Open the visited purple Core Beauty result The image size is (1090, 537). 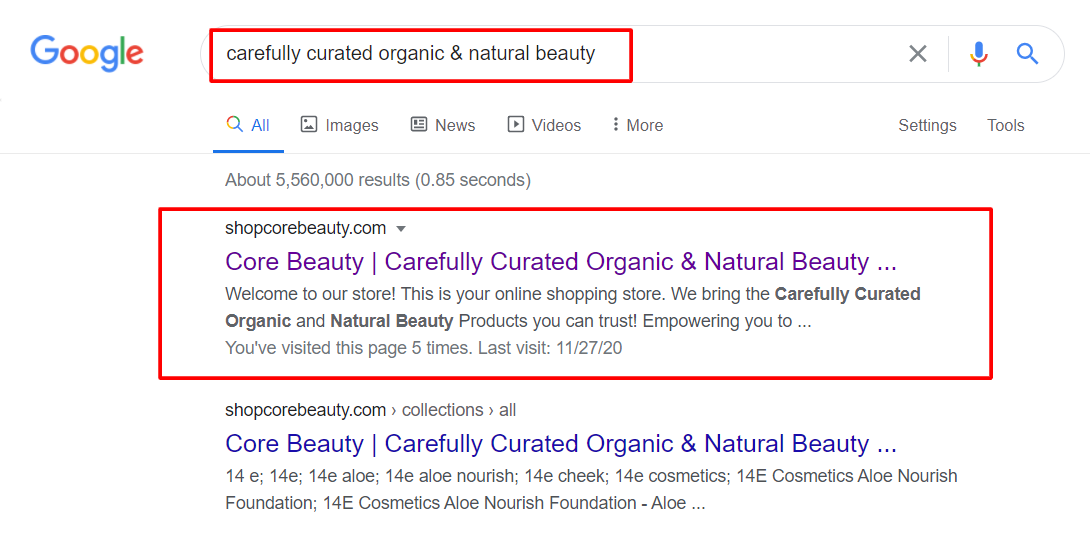pyautogui.click(x=561, y=262)
